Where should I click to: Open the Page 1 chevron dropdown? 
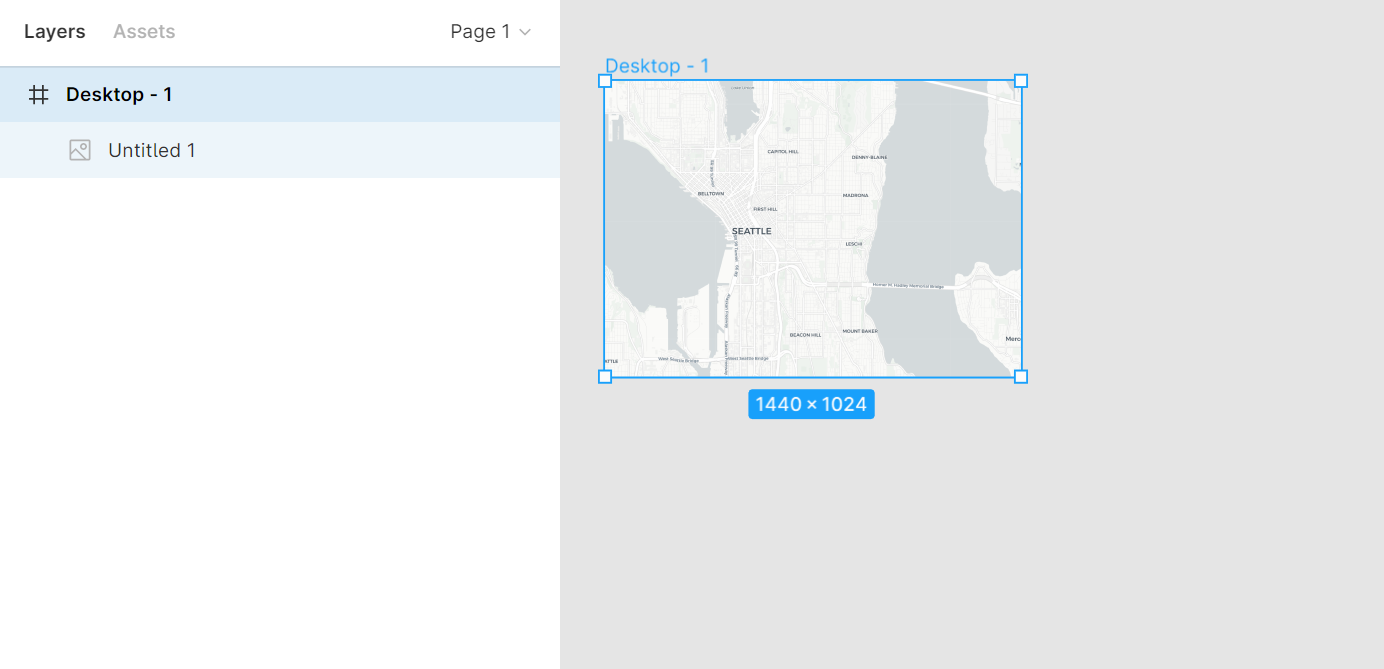tap(525, 32)
